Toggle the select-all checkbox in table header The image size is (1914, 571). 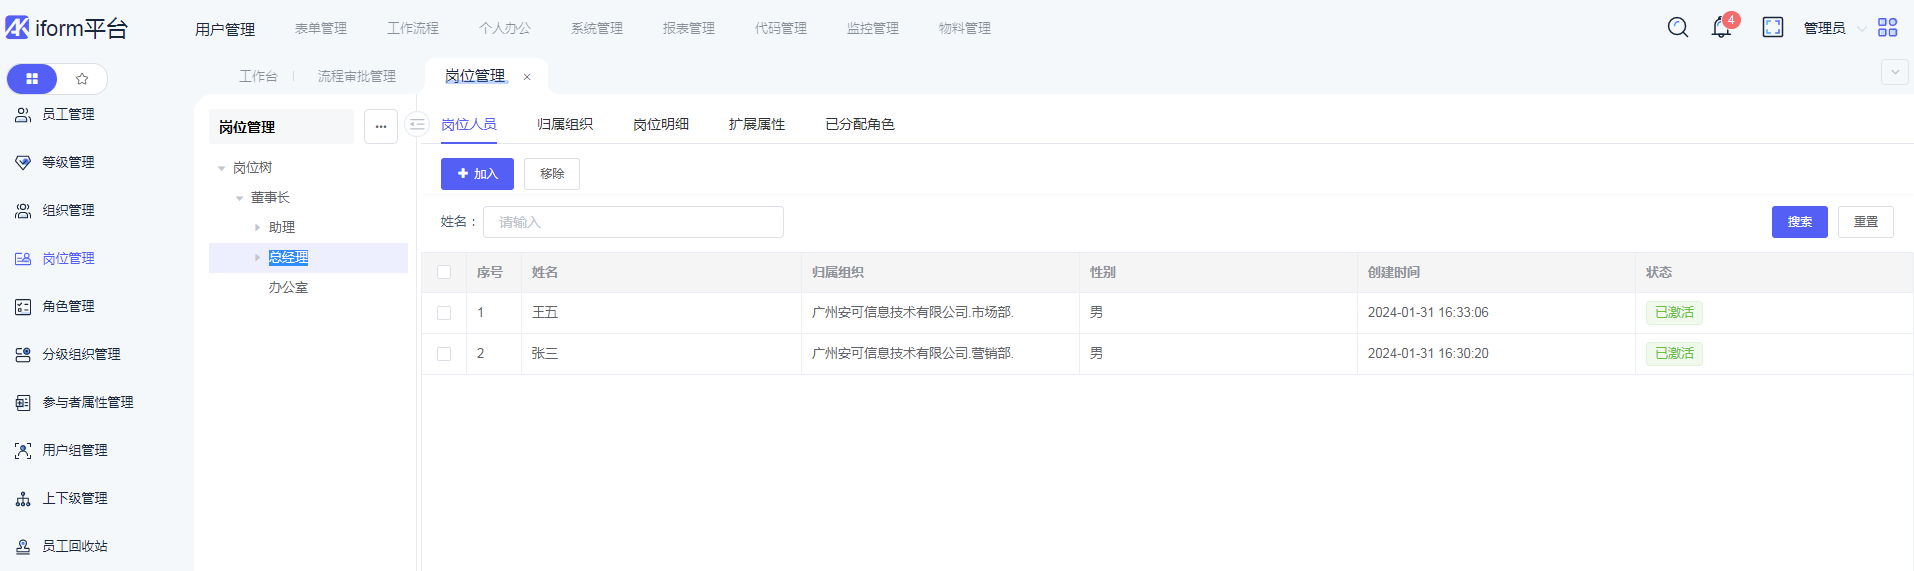[x=444, y=272]
